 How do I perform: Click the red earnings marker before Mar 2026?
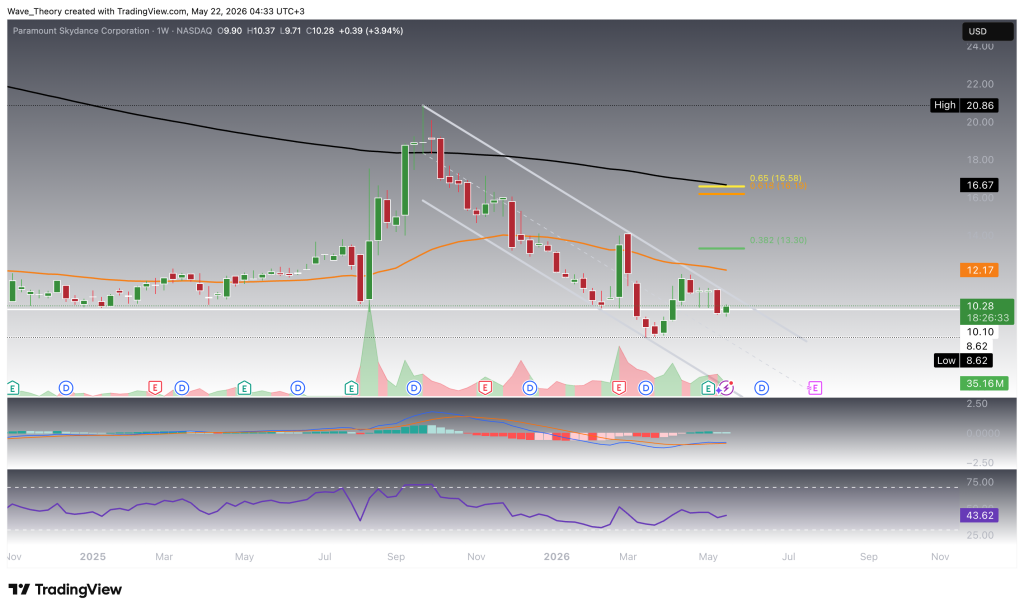pyautogui.click(x=618, y=388)
